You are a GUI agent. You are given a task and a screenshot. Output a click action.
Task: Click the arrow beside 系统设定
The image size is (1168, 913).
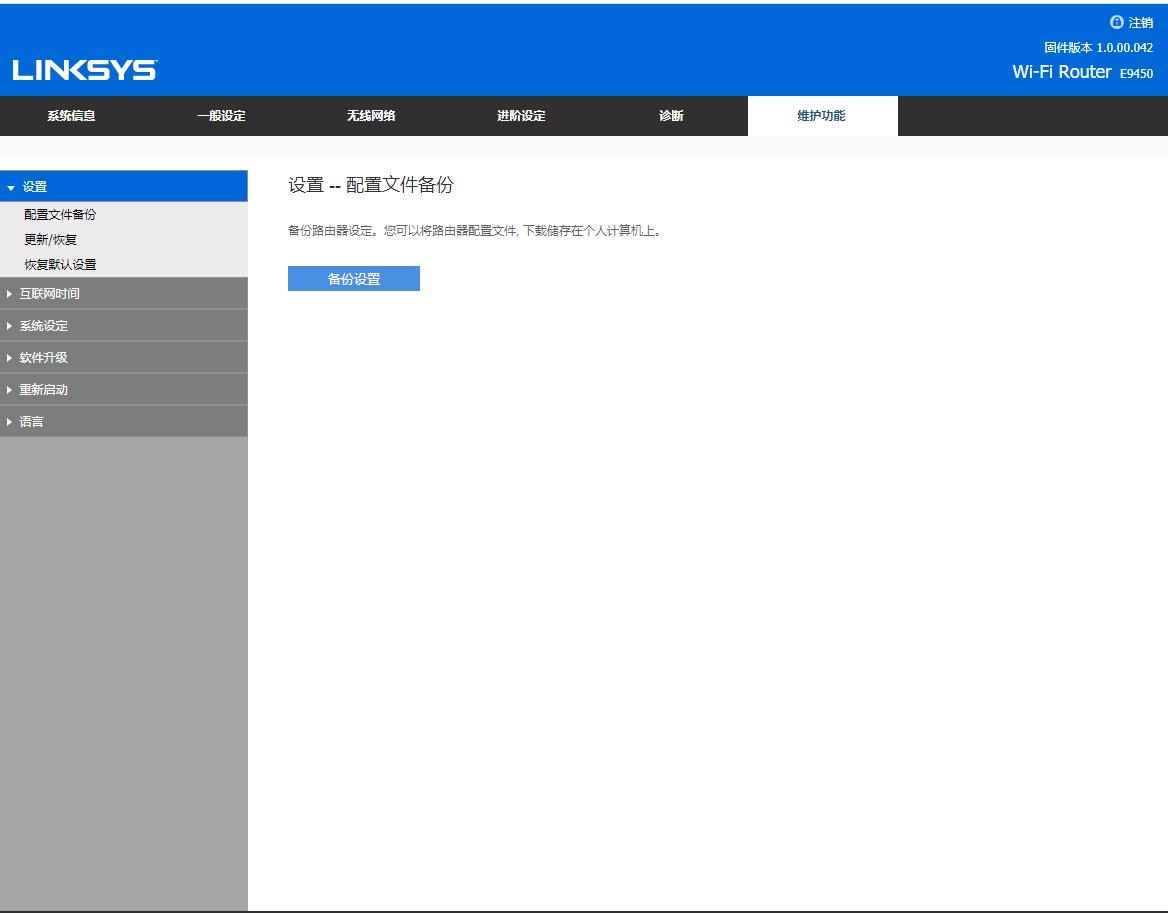11,325
